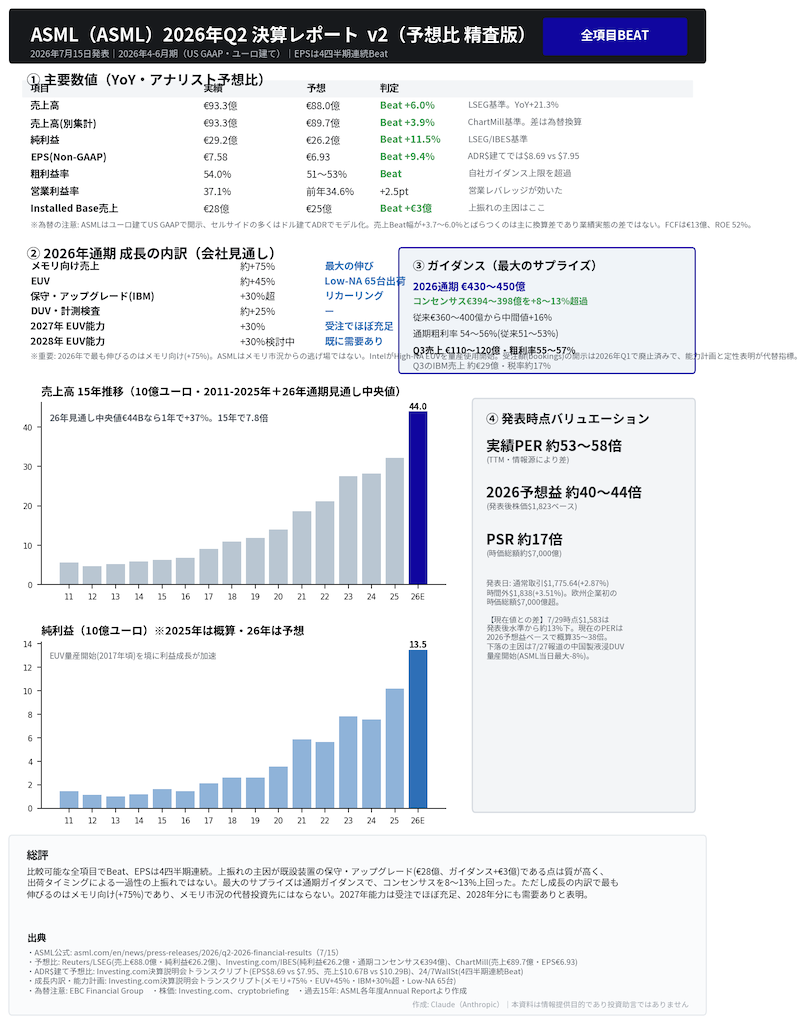
Task: Click the revenue estimate '€88.0億'
Action: pos(323,105)
